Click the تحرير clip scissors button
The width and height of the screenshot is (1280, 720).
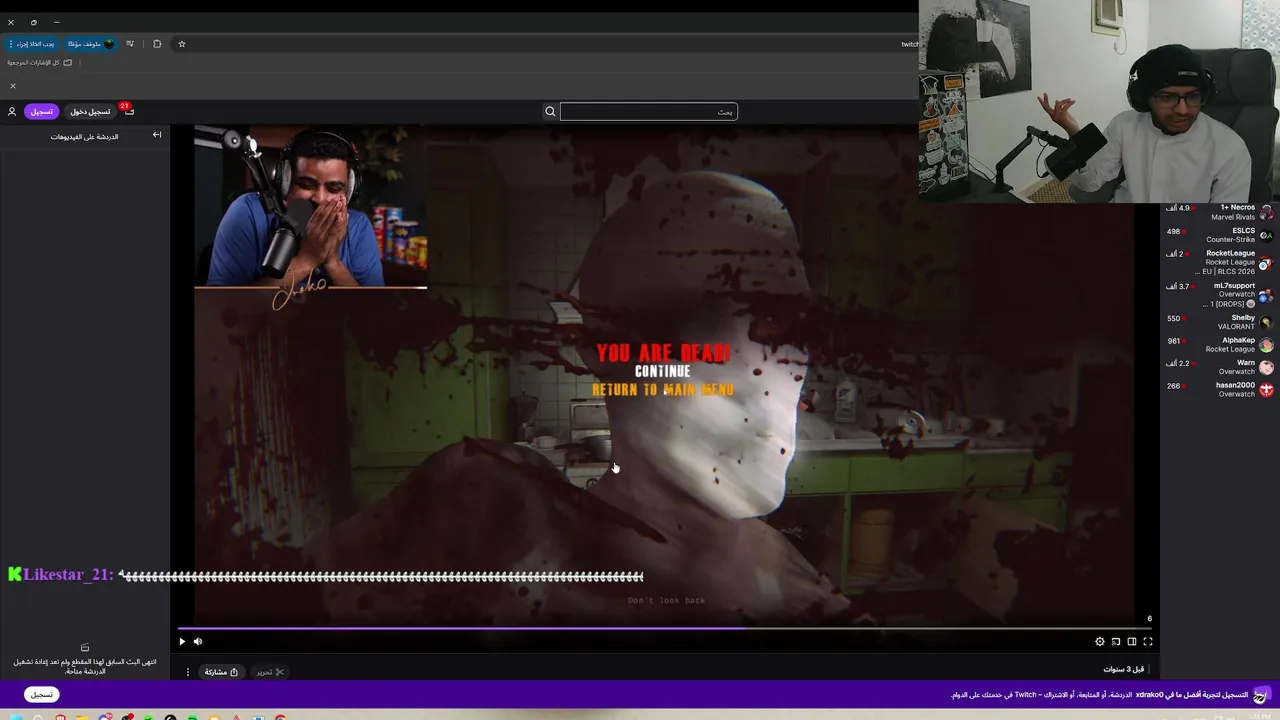click(x=269, y=672)
